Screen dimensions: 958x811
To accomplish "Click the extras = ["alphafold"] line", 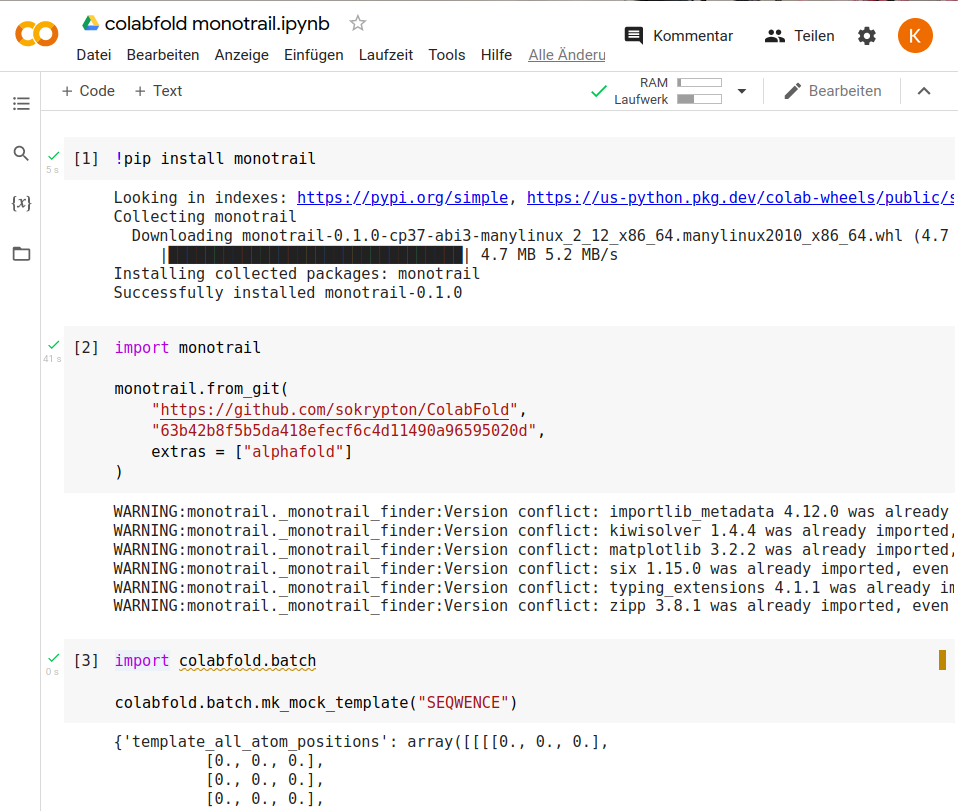I will 252,452.
